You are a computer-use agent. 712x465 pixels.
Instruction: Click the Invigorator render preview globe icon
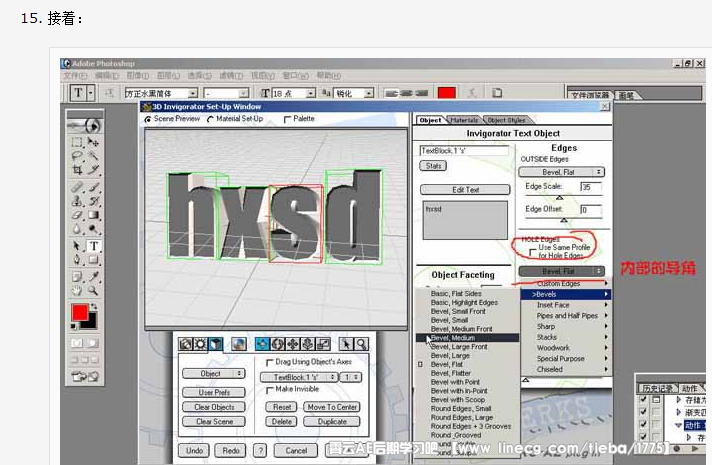click(x=239, y=344)
